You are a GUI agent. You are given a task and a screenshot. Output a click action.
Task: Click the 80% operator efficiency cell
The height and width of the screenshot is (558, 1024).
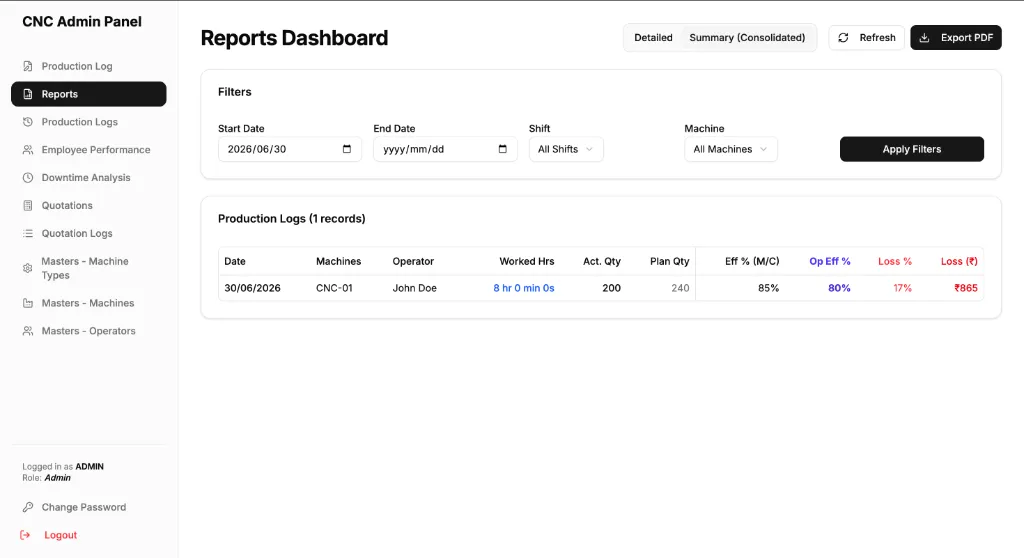(x=839, y=288)
